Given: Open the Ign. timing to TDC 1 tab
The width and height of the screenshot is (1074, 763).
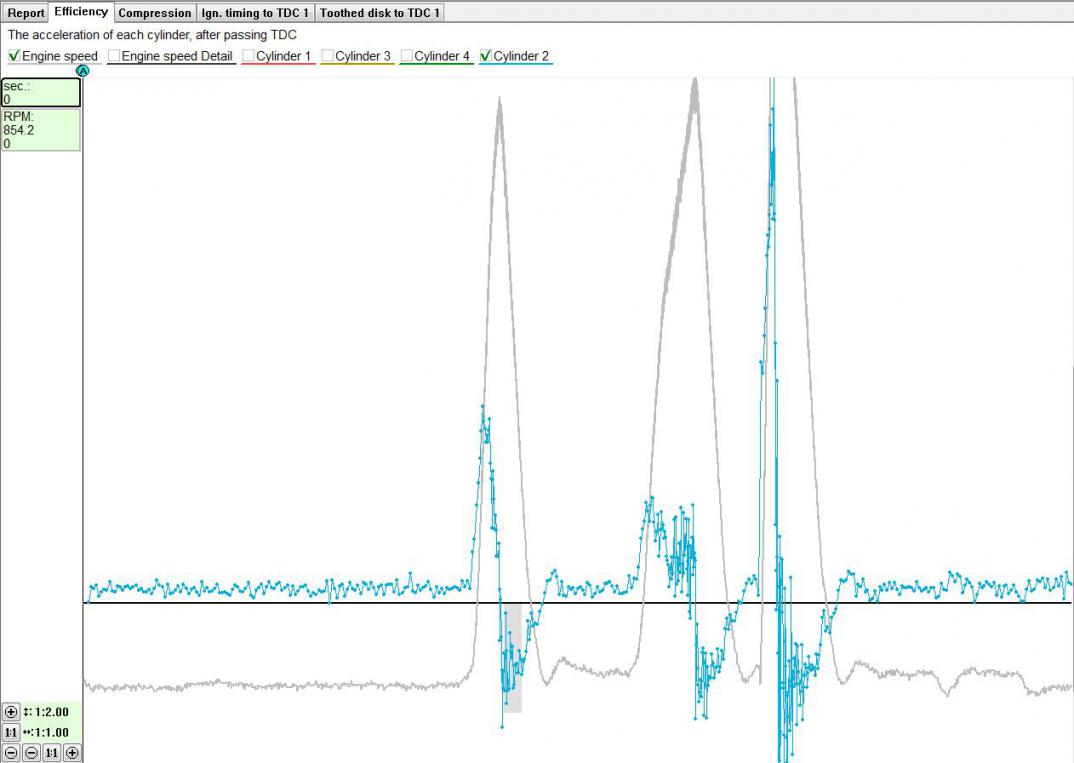Looking at the screenshot, I should click(x=255, y=13).
